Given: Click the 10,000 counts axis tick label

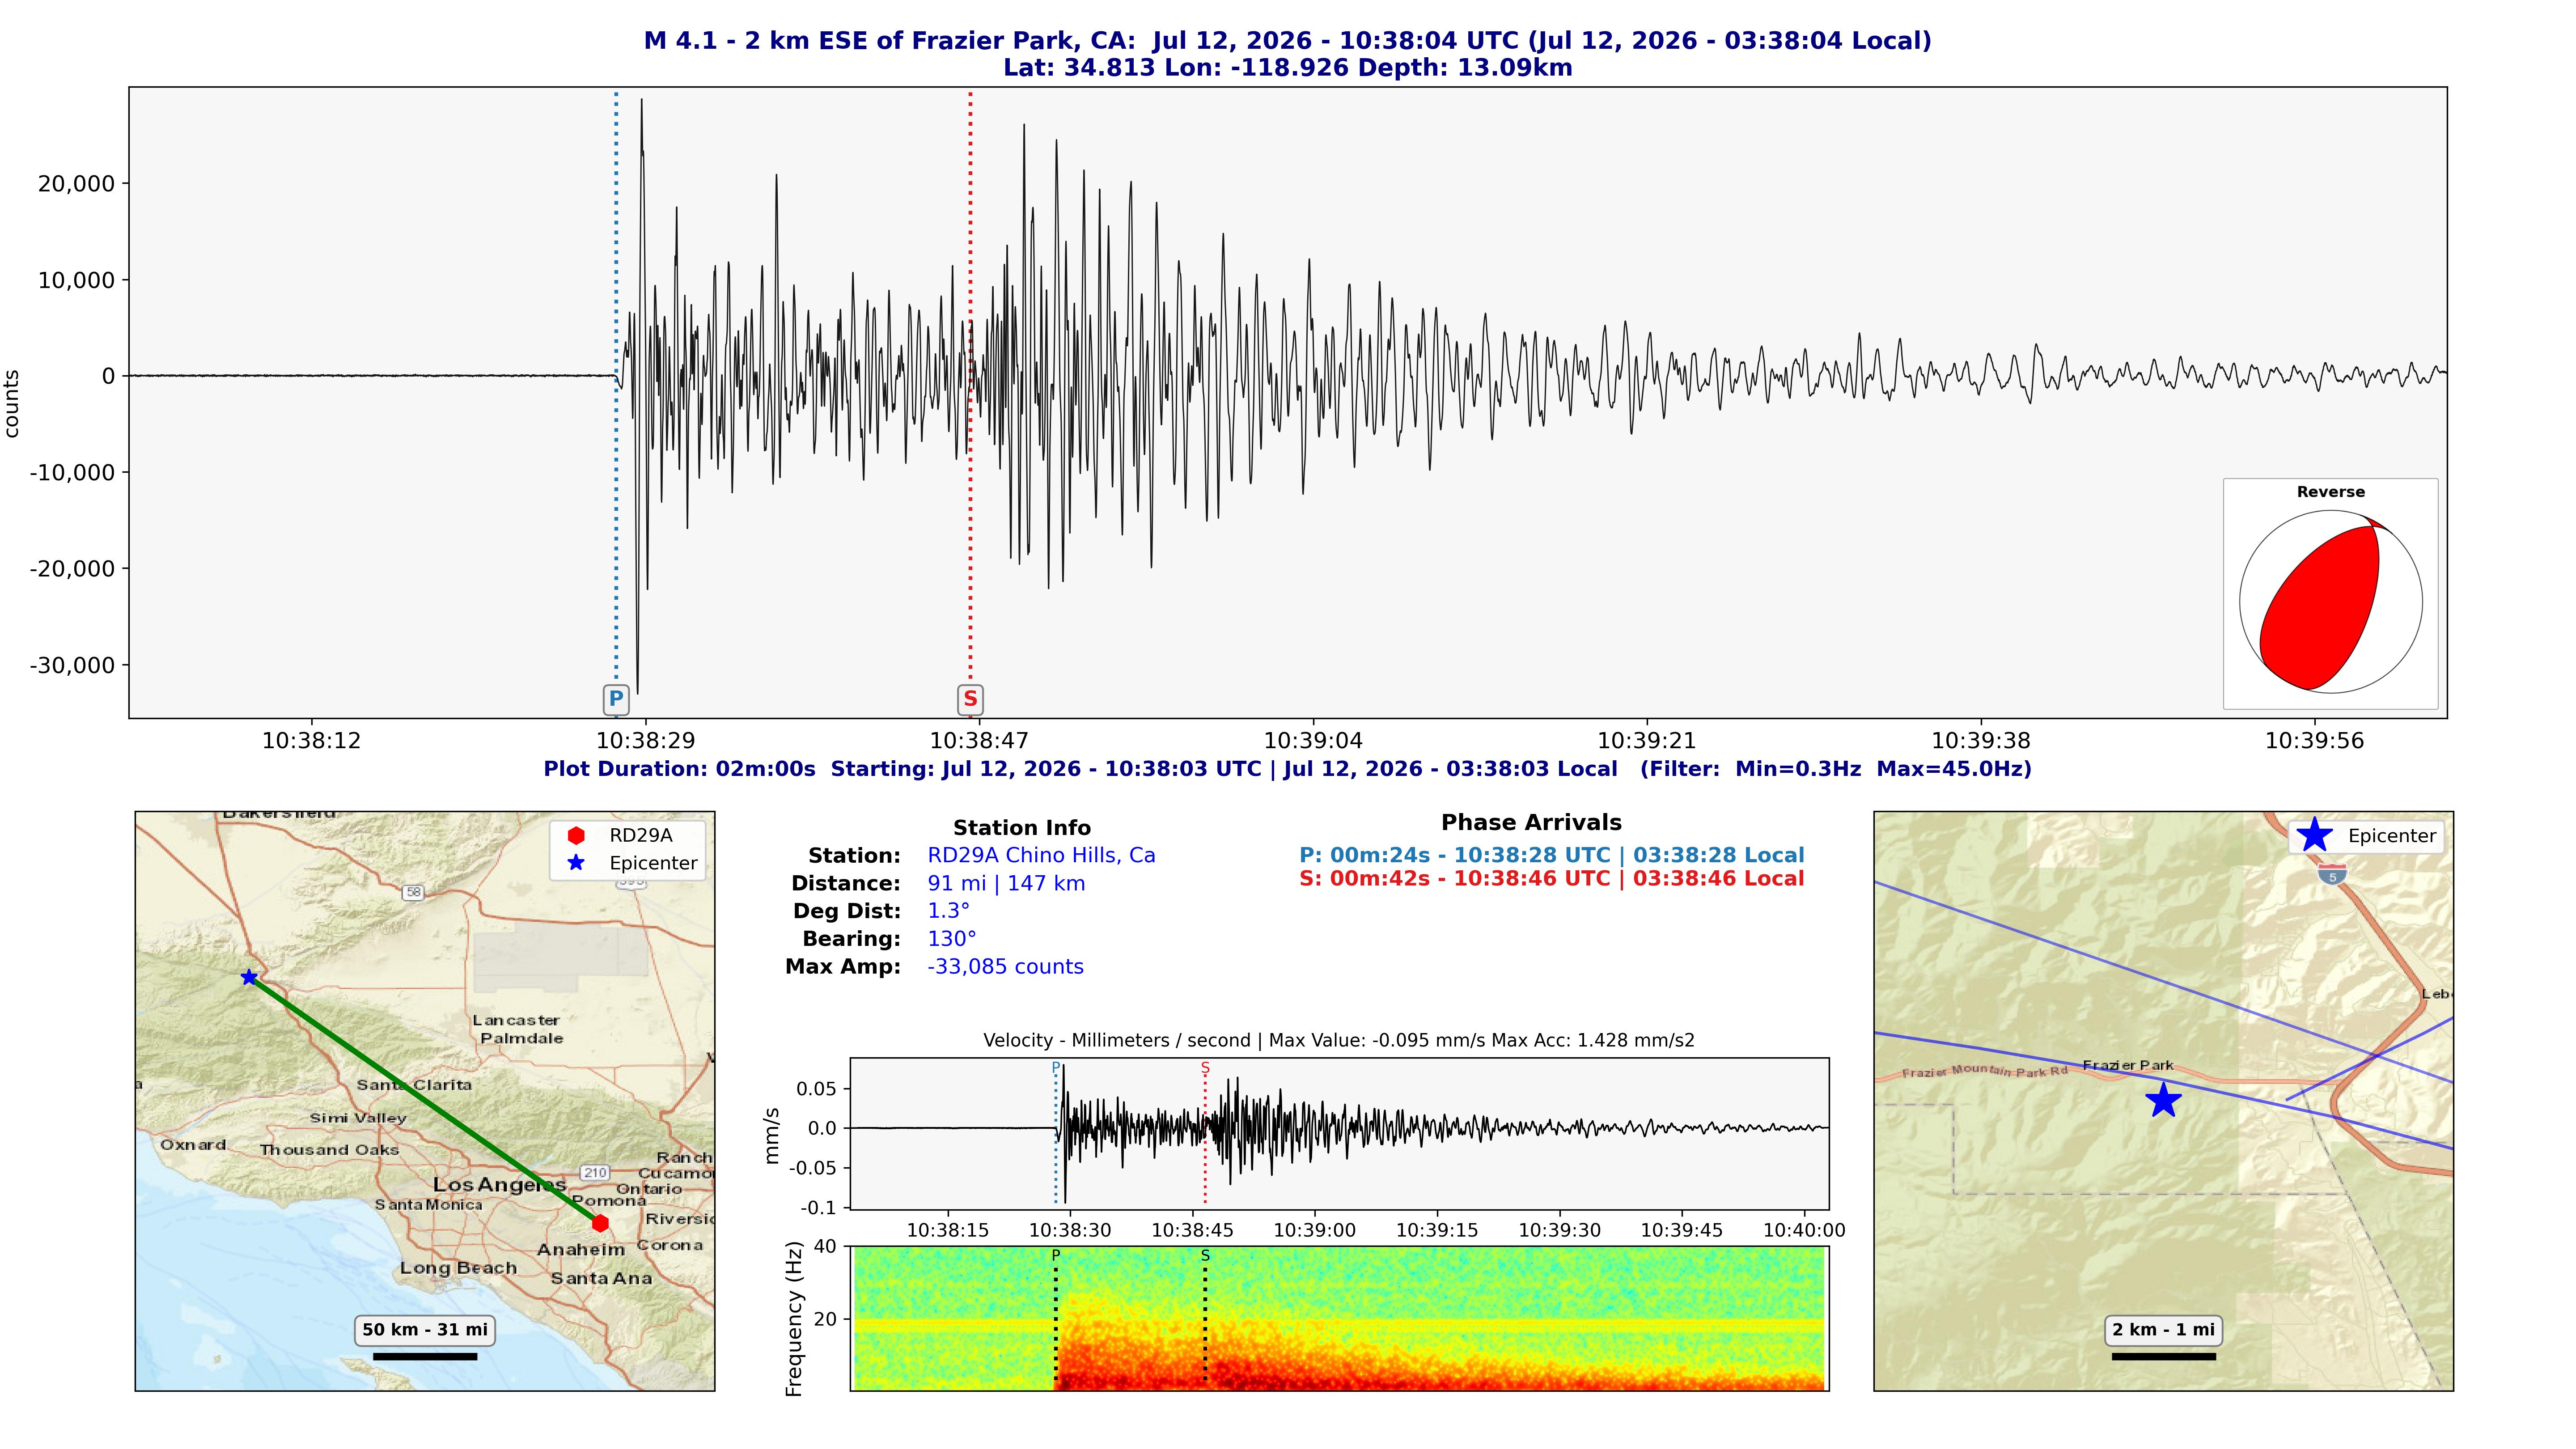Looking at the screenshot, I should (77, 280).
